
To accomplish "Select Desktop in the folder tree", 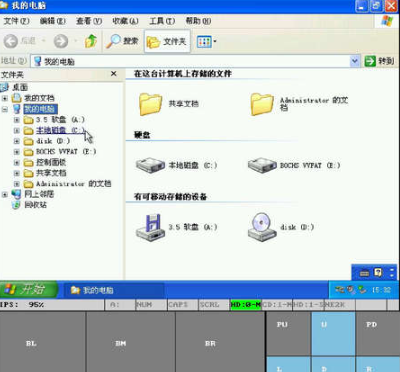I will point(20,87).
